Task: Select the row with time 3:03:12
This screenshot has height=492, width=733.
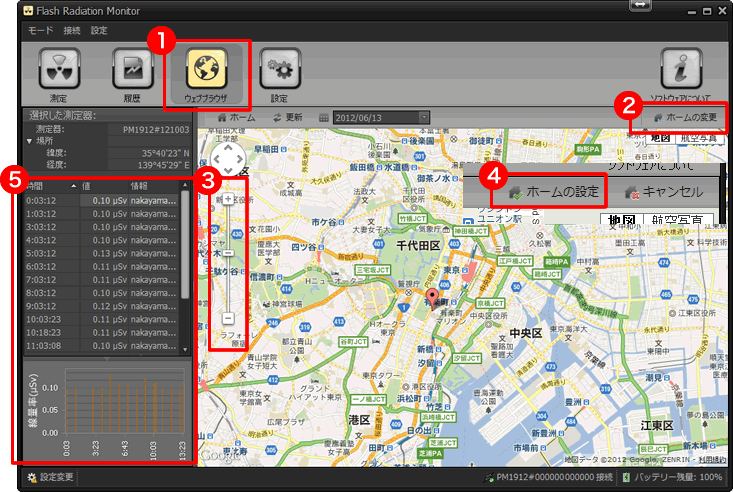Action: (102, 227)
